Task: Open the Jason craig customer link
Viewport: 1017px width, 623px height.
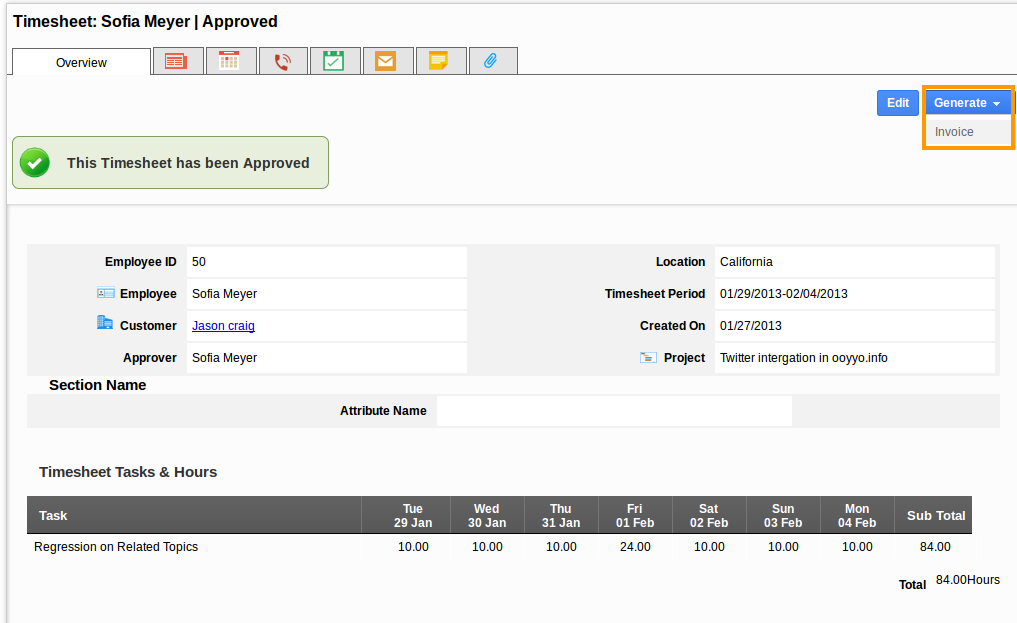Action: pos(223,326)
